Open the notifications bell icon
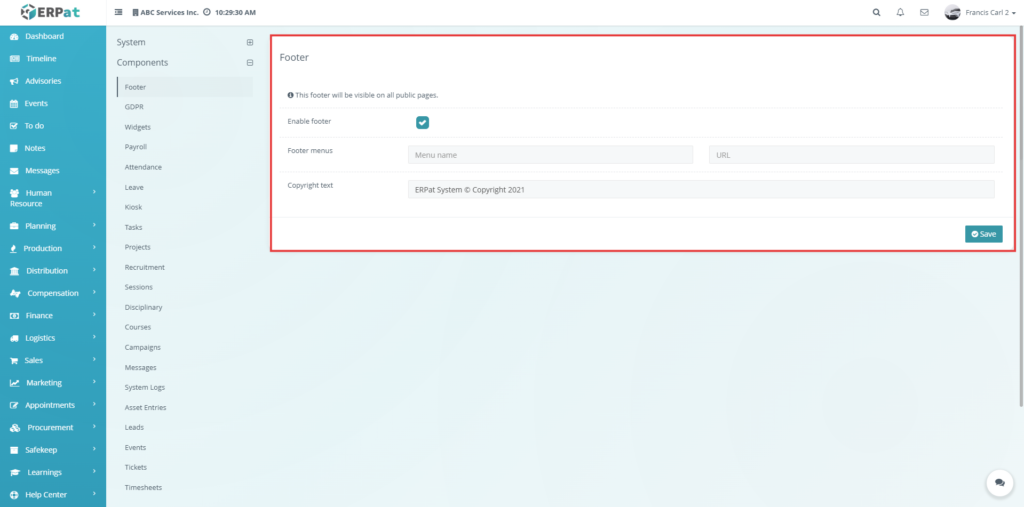Viewport: 1024px width, 507px height. tap(900, 12)
